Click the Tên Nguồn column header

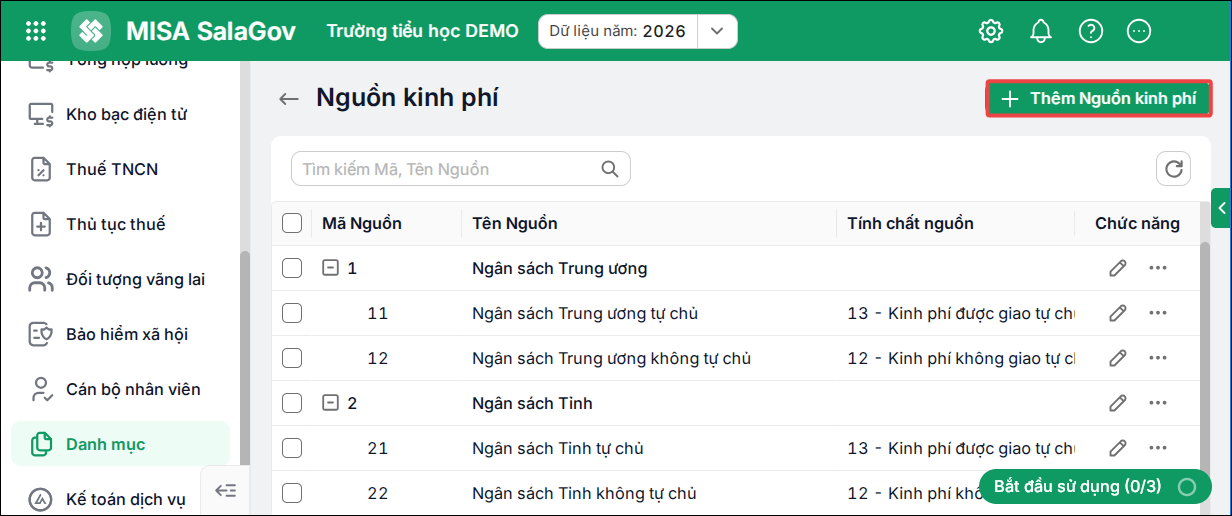click(x=515, y=223)
